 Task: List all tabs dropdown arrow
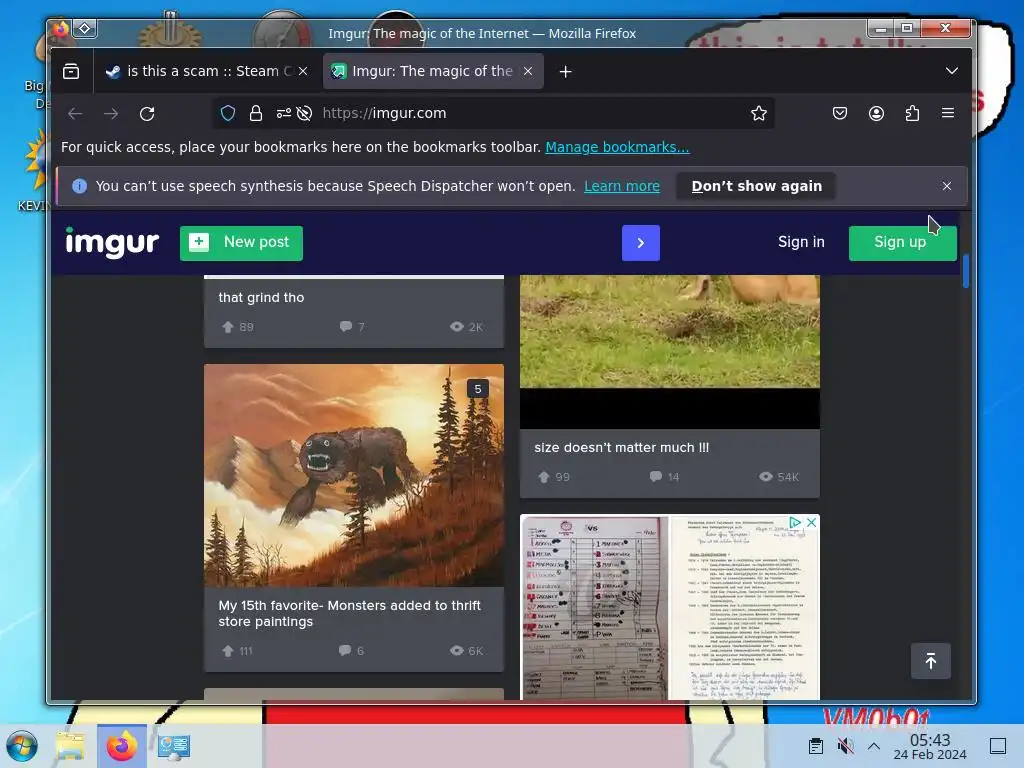[x=952, y=71]
